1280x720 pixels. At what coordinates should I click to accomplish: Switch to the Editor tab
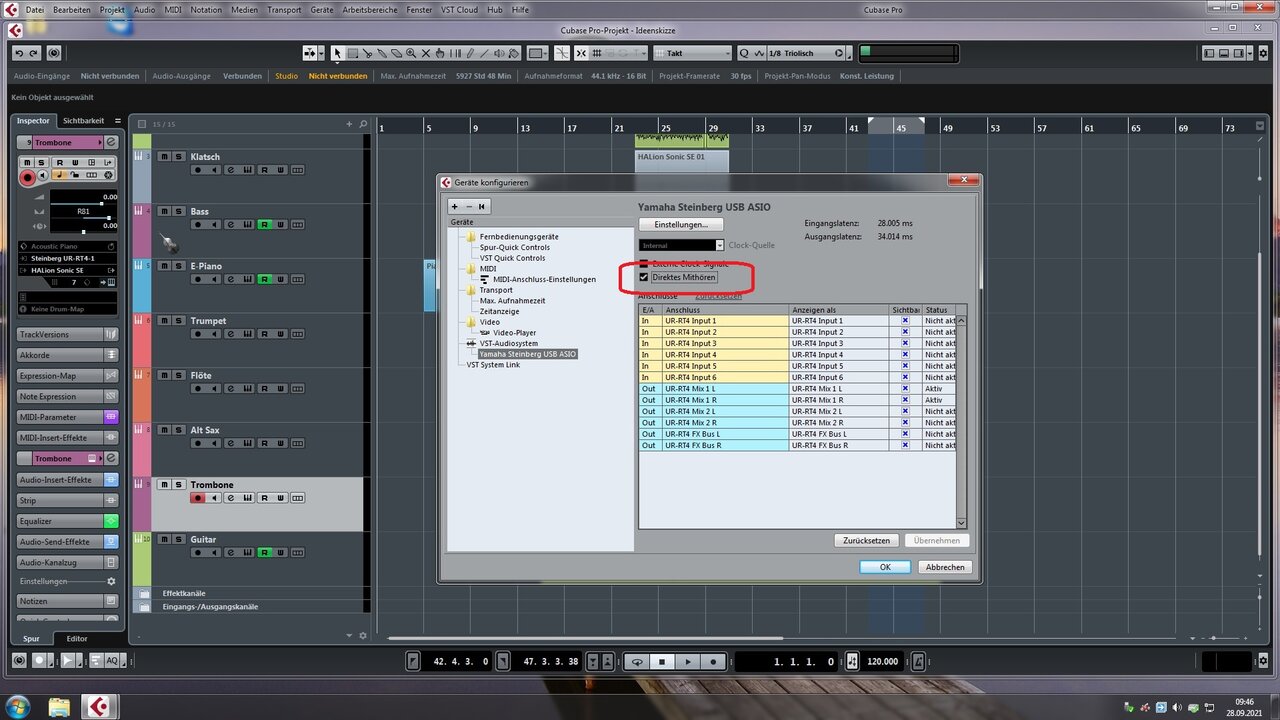pyautogui.click(x=77, y=638)
